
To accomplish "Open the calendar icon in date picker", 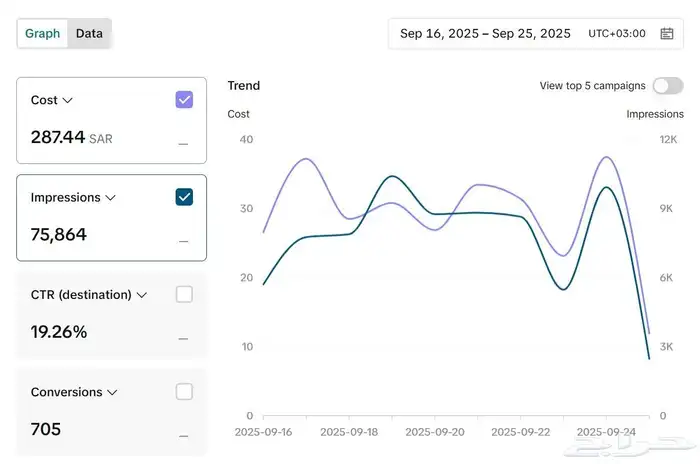I will pyautogui.click(x=667, y=34).
